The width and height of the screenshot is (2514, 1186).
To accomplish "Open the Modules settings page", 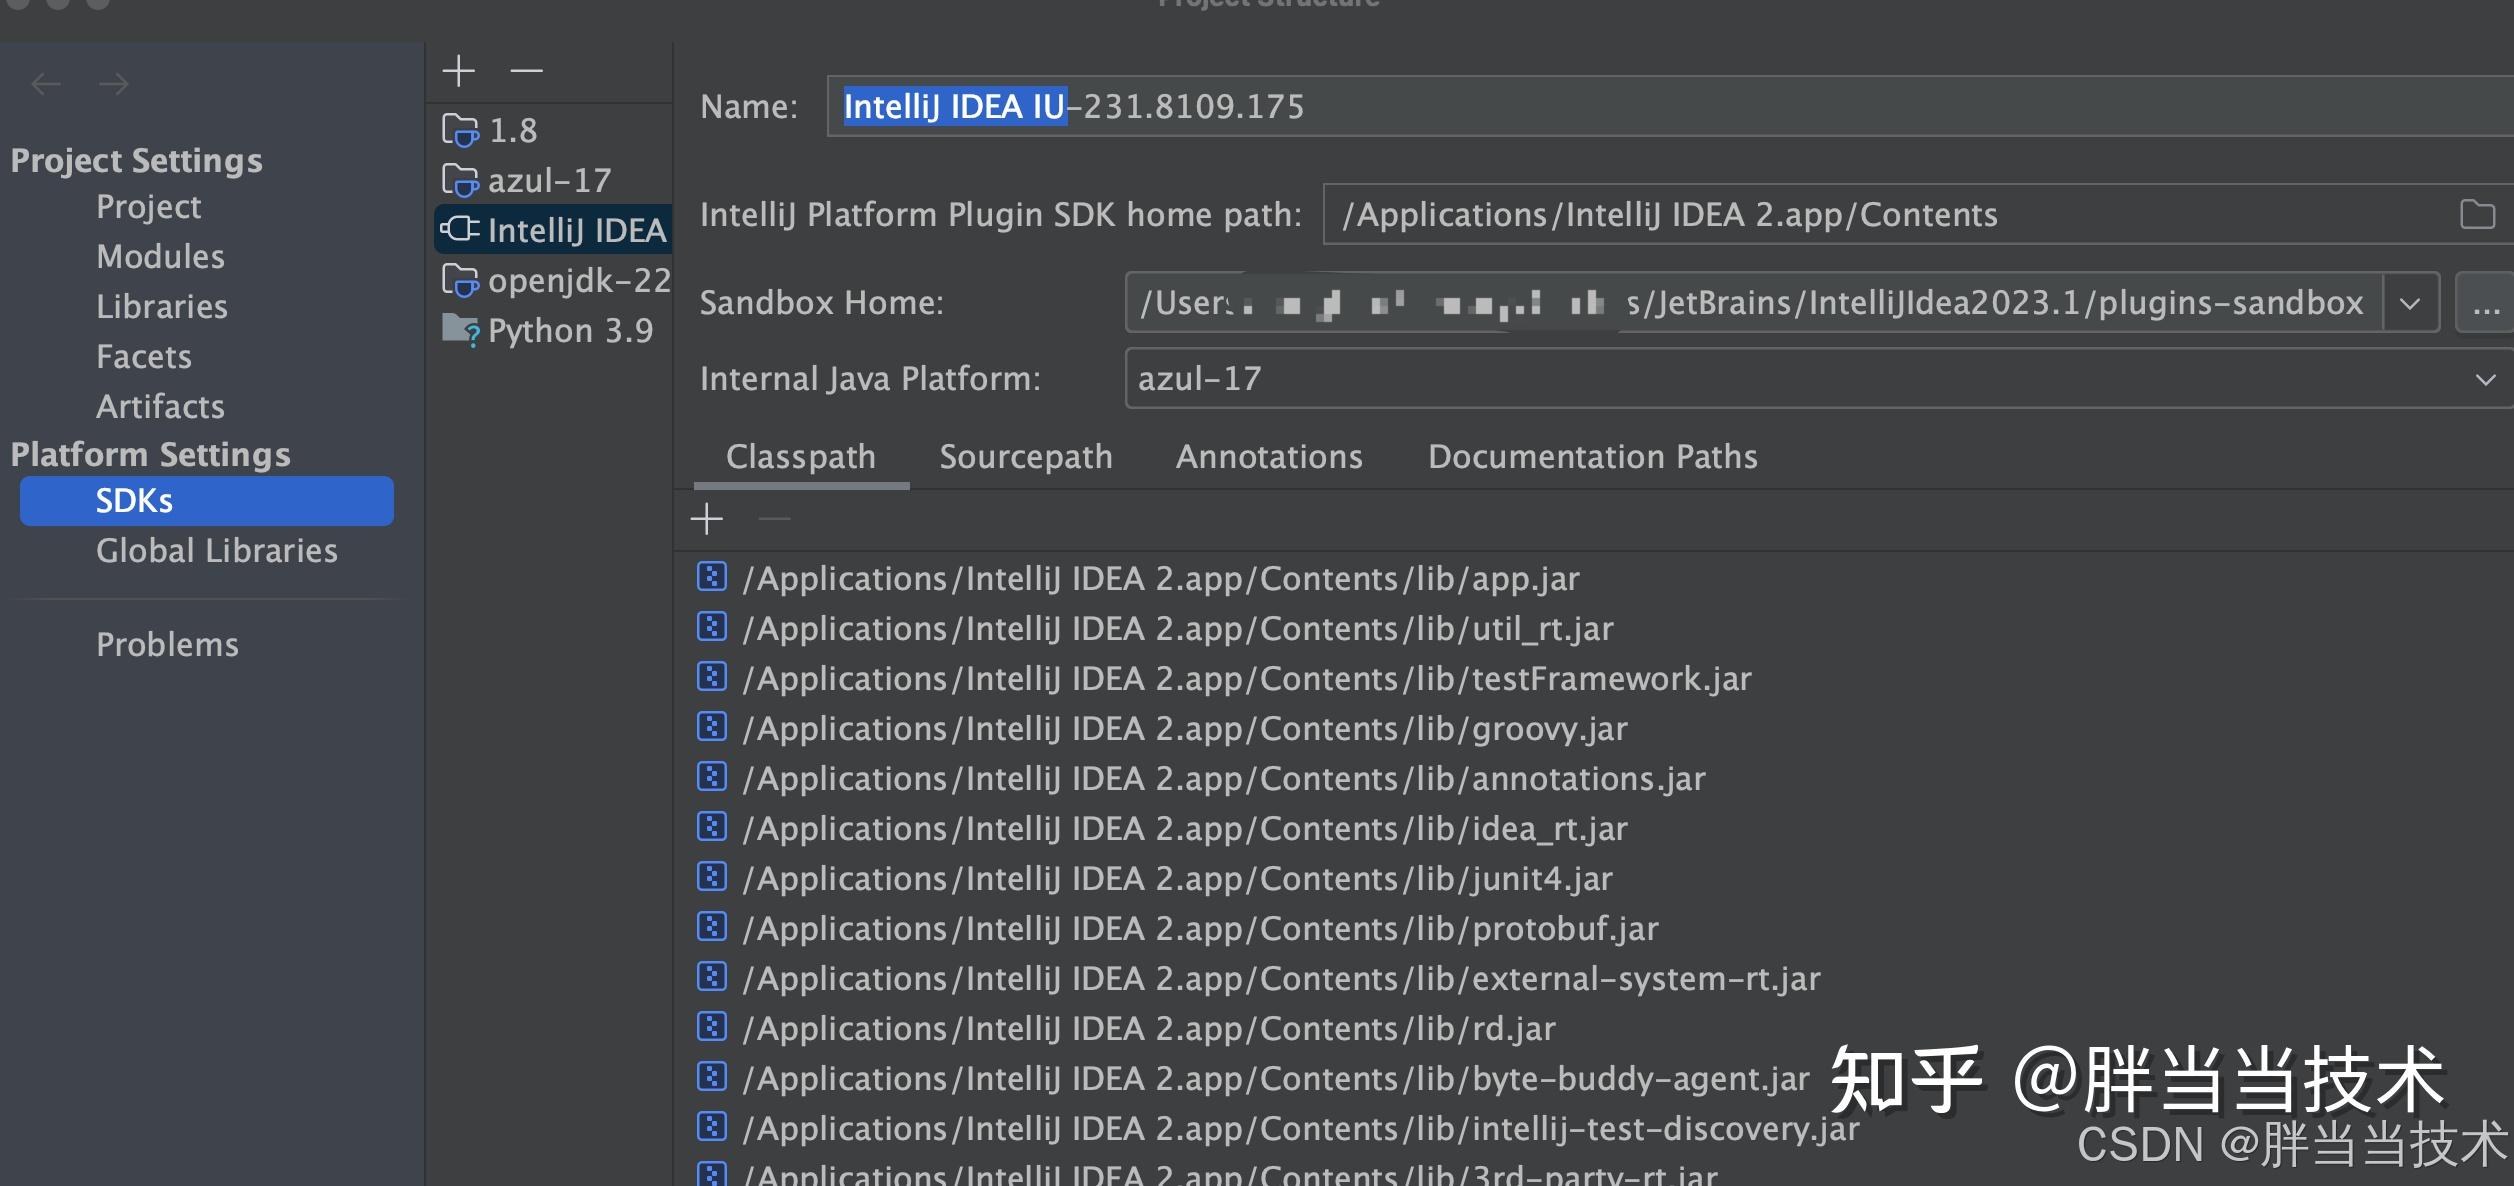I will point(161,257).
